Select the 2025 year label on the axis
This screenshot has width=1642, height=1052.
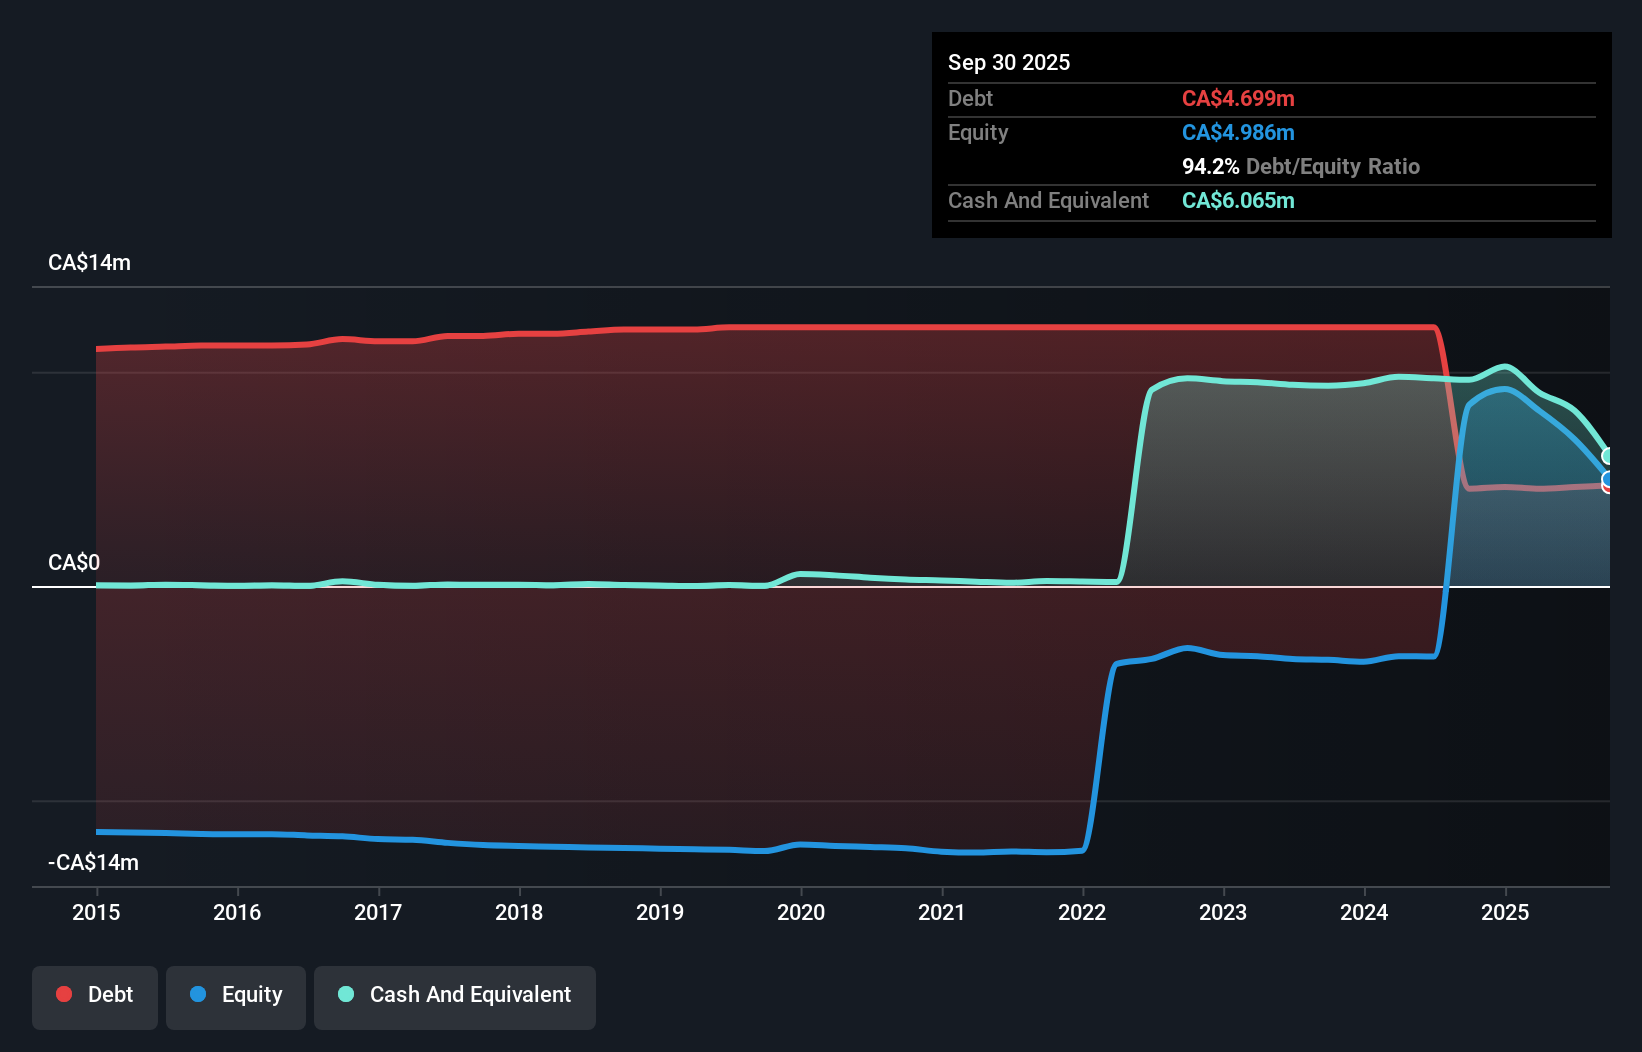click(x=1506, y=912)
